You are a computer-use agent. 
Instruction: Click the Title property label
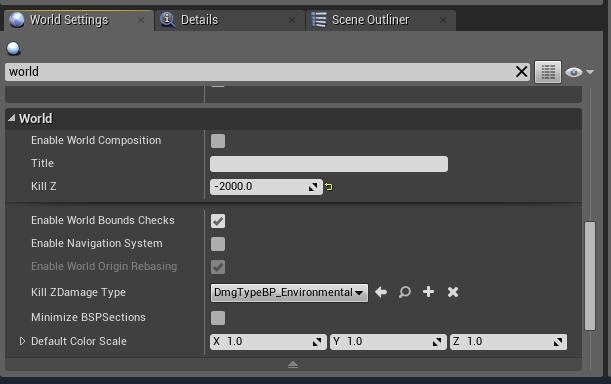pyautogui.click(x=42, y=163)
